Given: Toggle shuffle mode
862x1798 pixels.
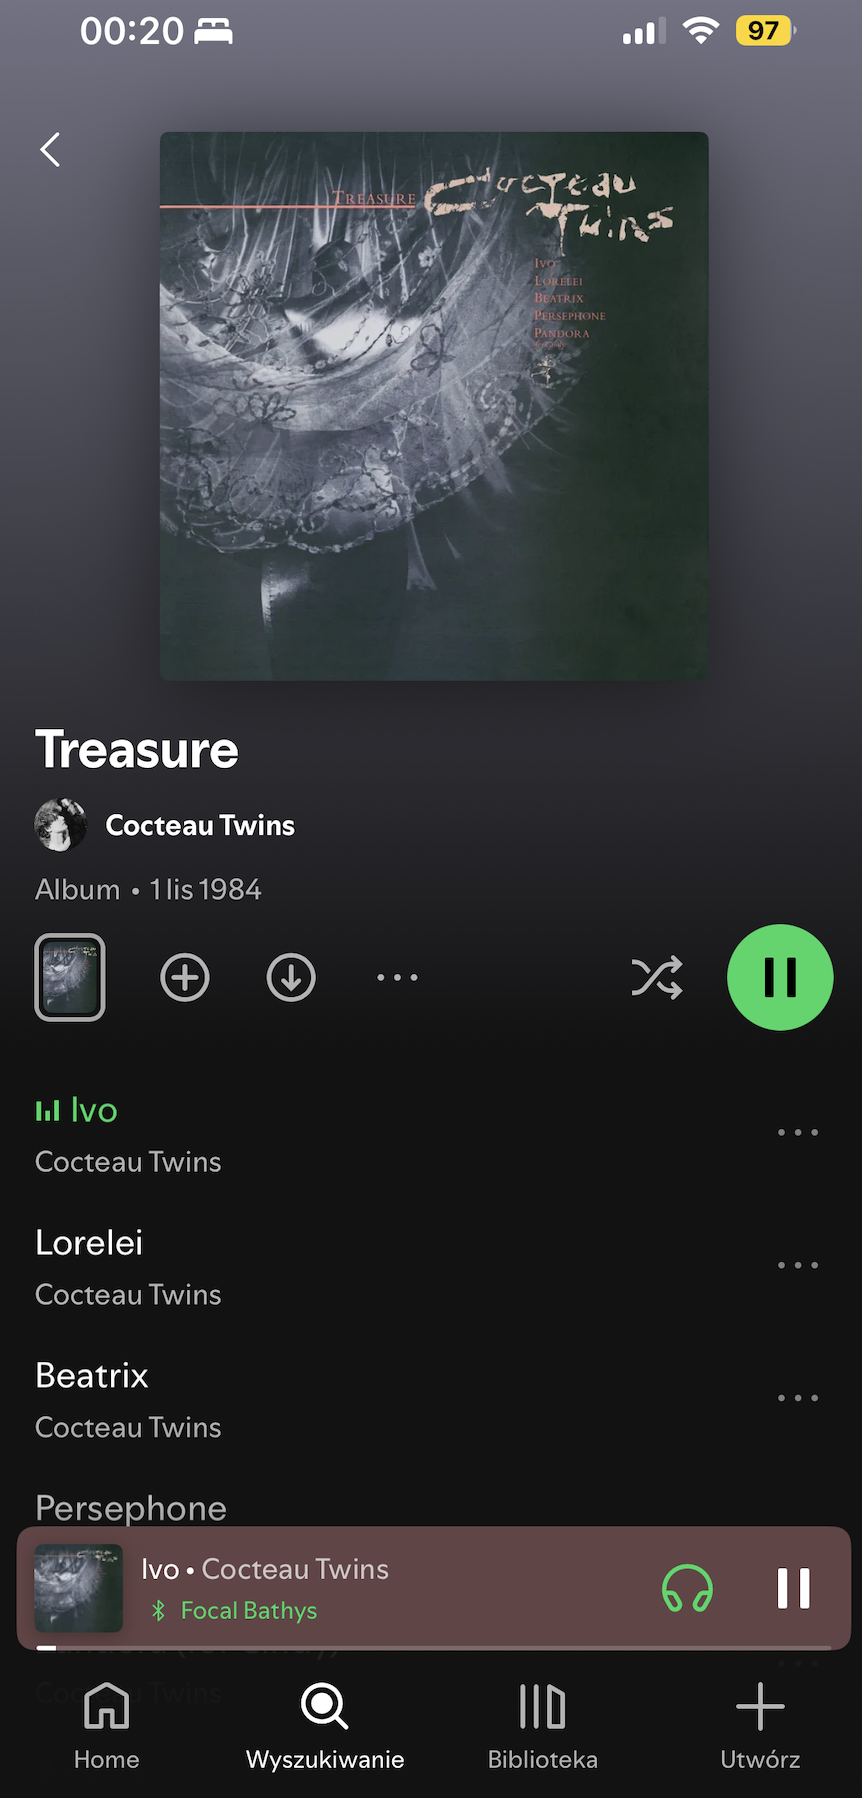Looking at the screenshot, I should (657, 977).
